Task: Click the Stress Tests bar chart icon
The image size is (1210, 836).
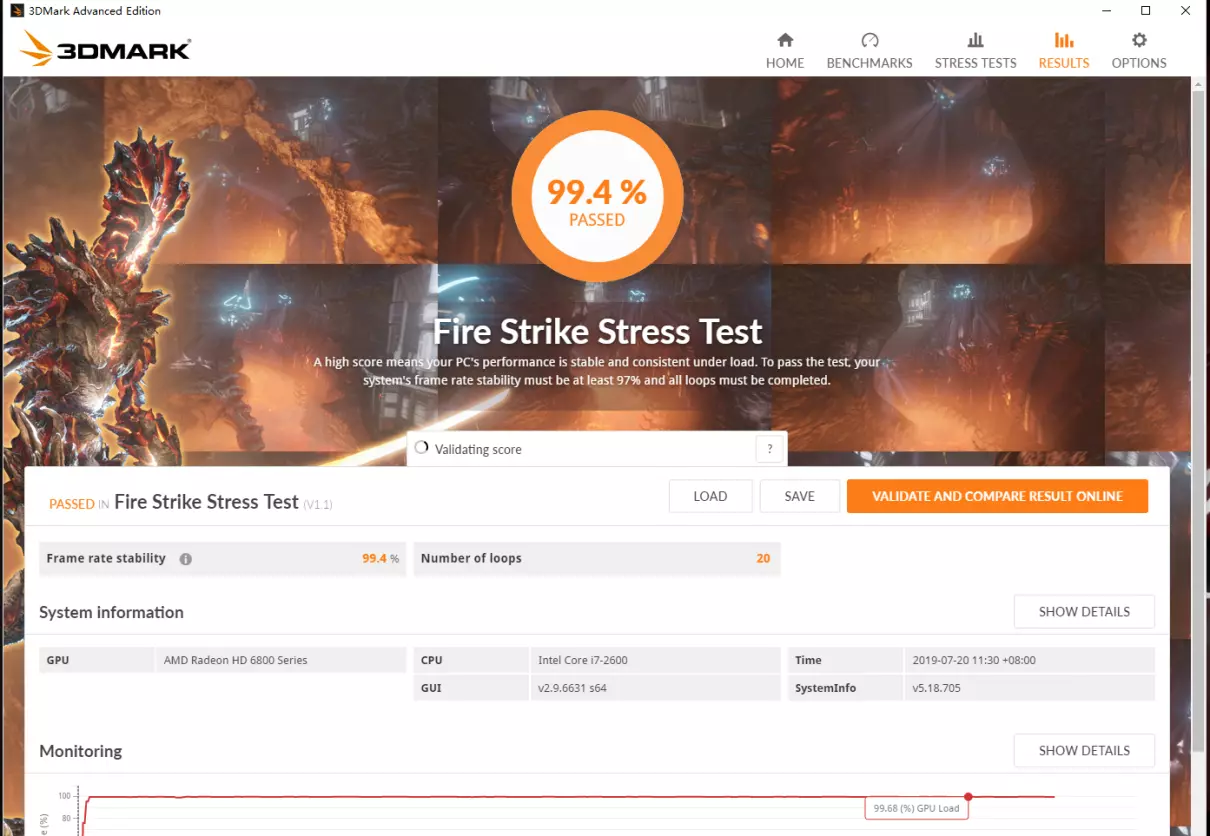Action: click(x=975, y=40)
